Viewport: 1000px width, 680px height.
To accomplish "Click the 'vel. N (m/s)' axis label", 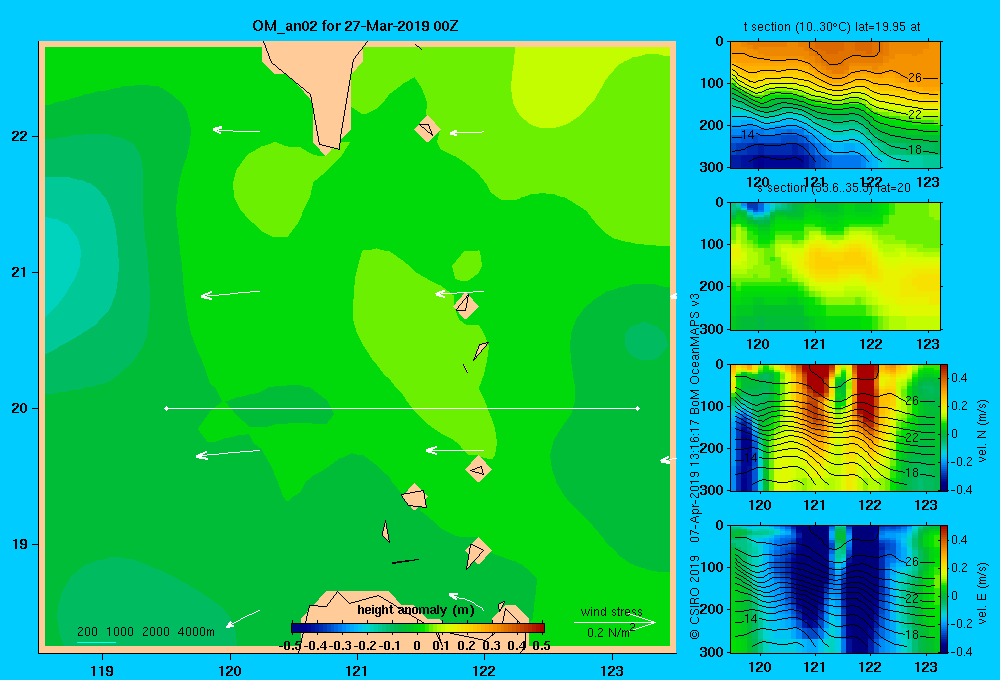I will coord(983,431).
